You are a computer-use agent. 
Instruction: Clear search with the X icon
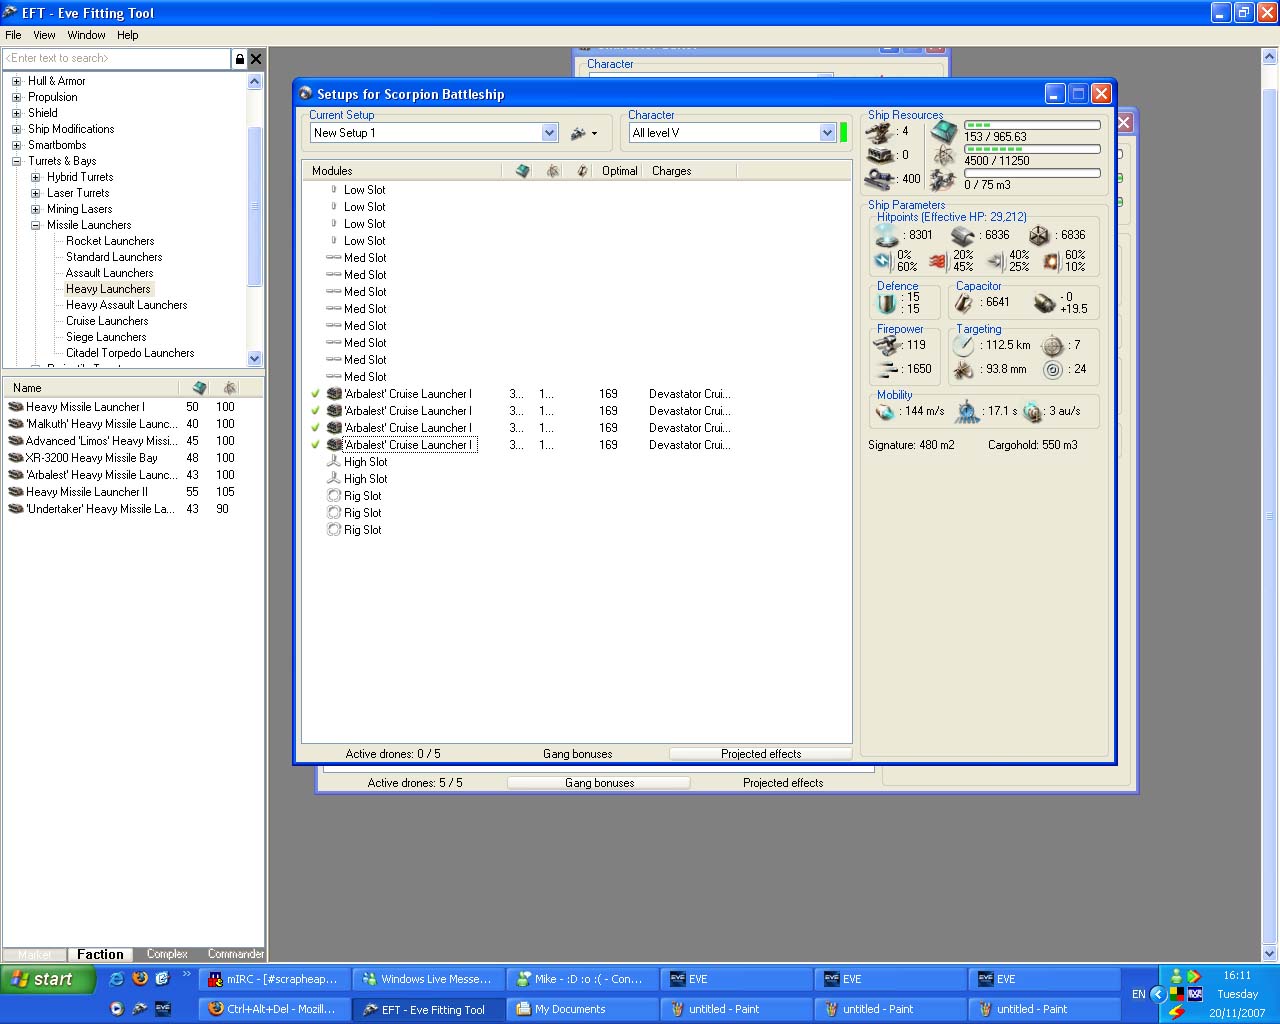256,59
